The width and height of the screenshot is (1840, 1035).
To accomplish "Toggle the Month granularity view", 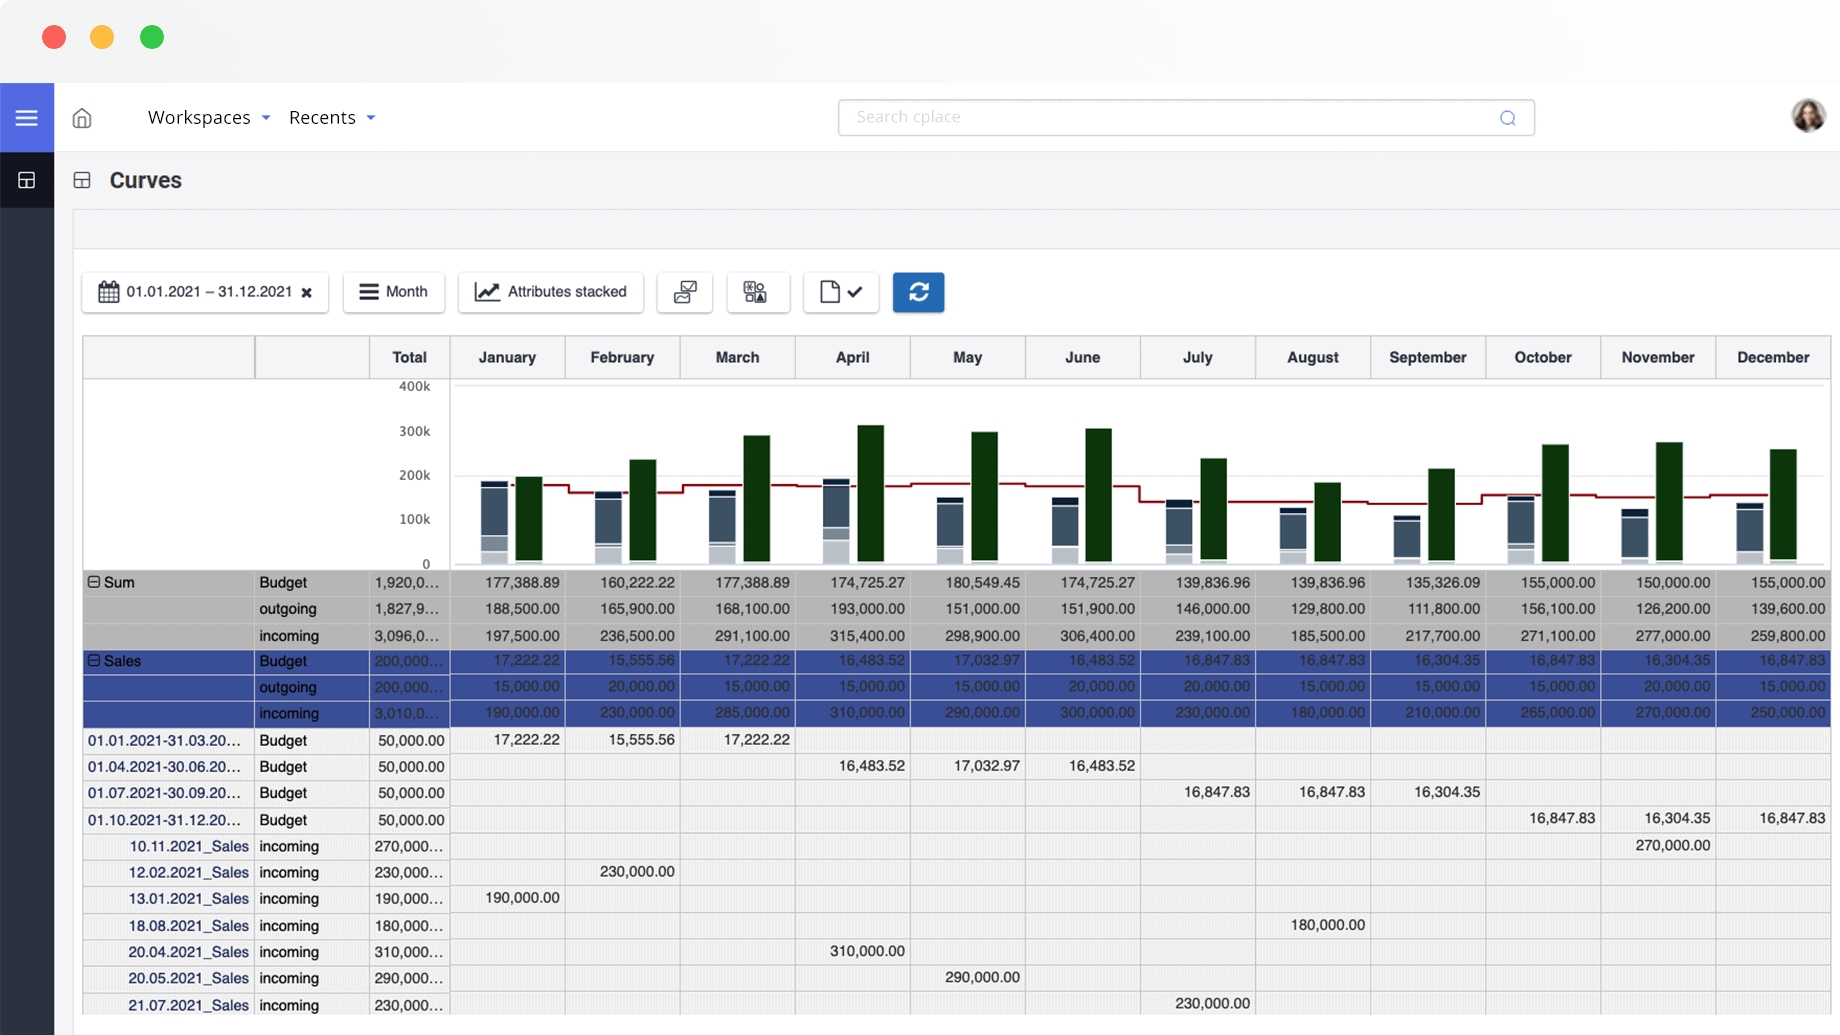I will coord(394,292).
